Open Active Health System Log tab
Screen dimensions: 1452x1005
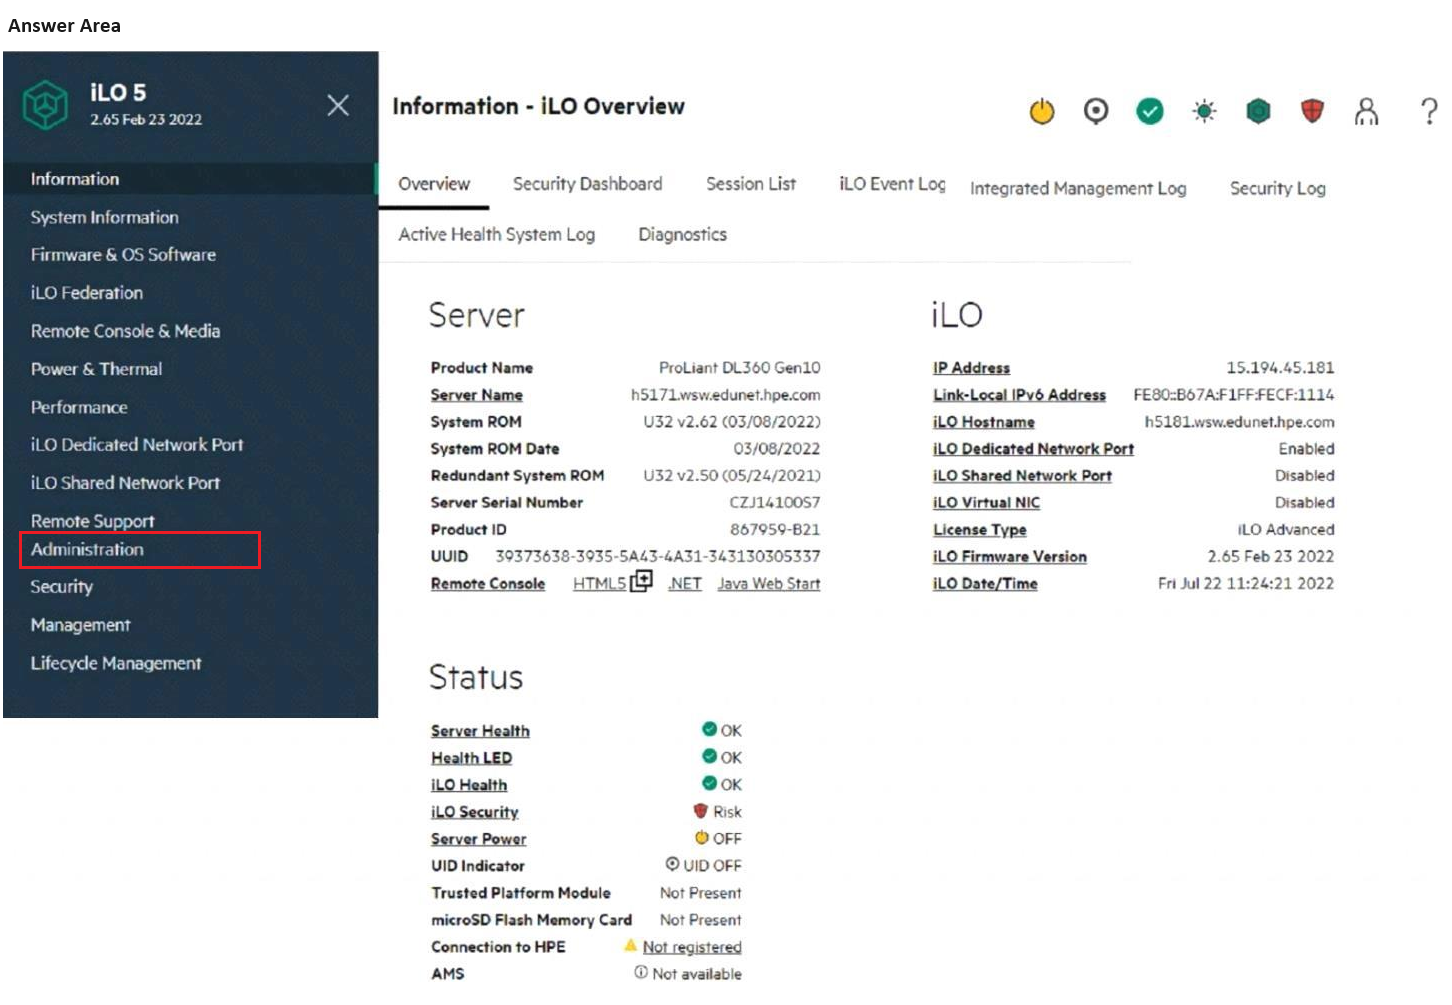(x=496, y=234)
